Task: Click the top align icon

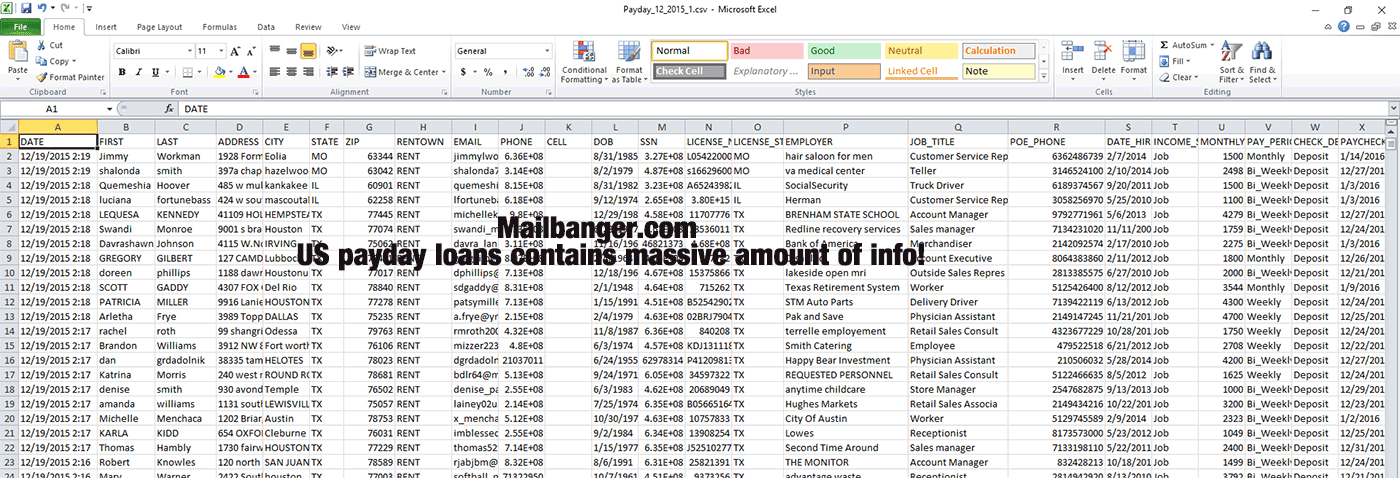Action: click(274, 51)
